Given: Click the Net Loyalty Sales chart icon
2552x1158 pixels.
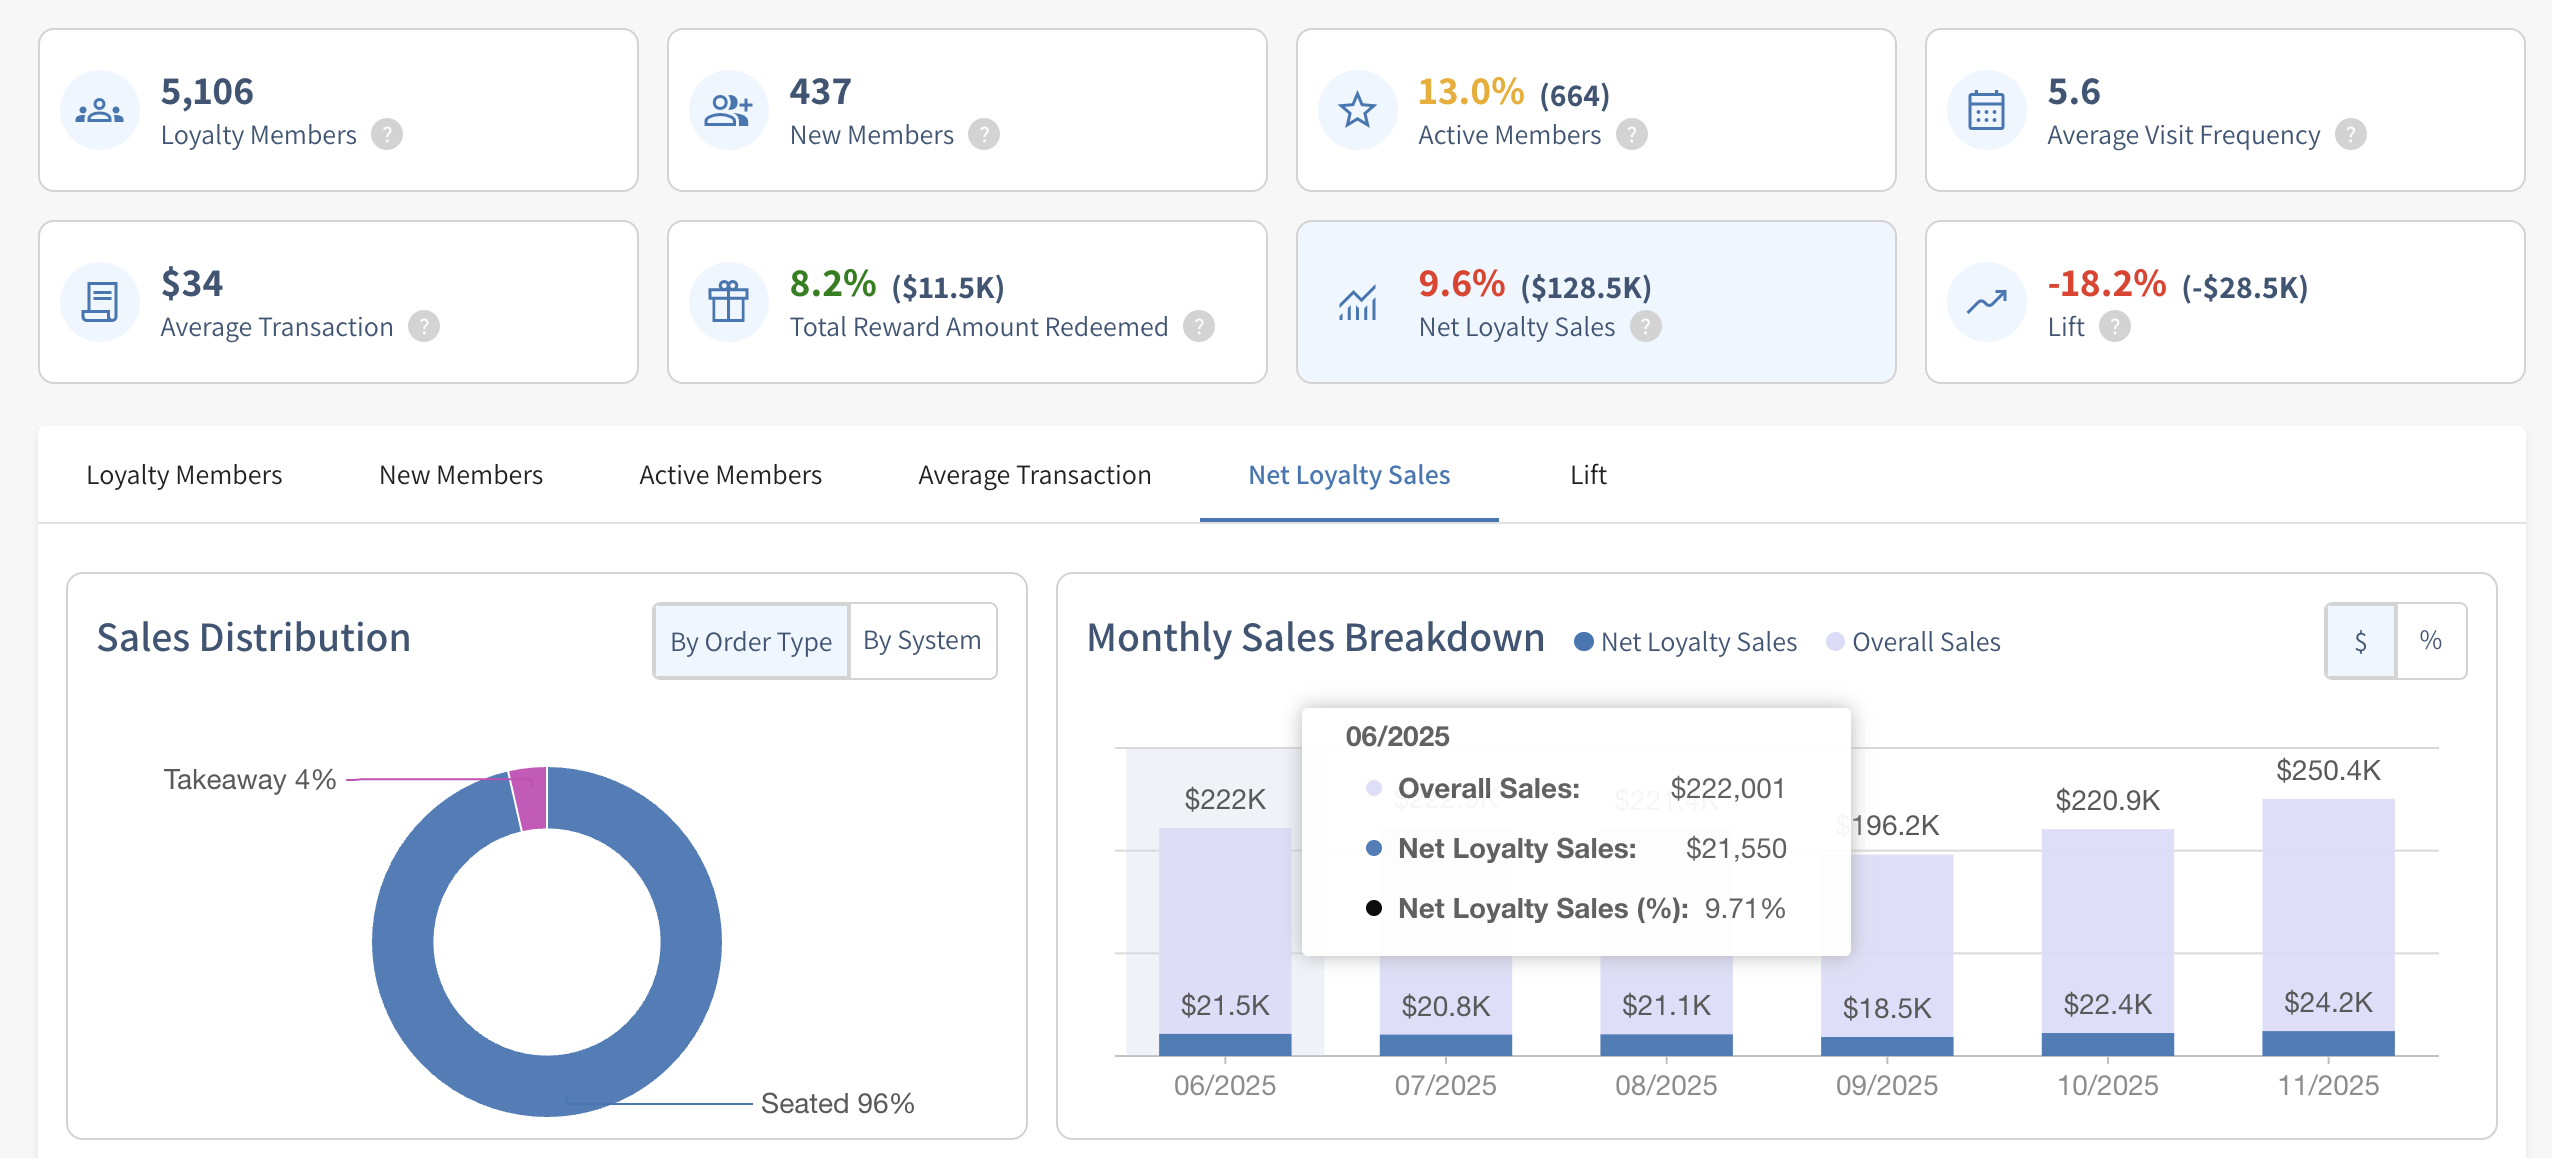Looking at the screenshot, I should tap(1358, 302).
